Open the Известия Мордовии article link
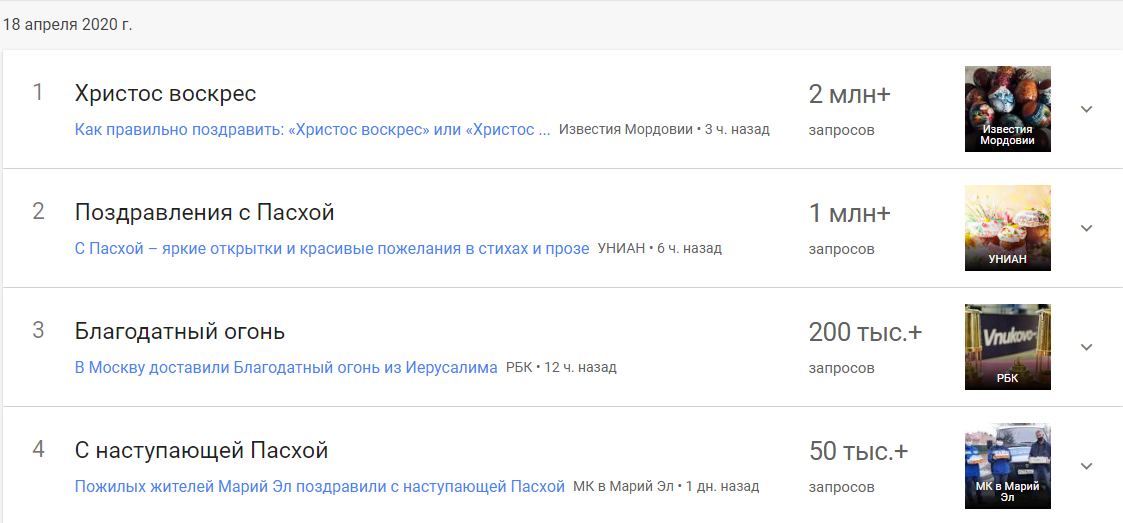Screen dimensions: 1123x523 [x=312, y=130]
